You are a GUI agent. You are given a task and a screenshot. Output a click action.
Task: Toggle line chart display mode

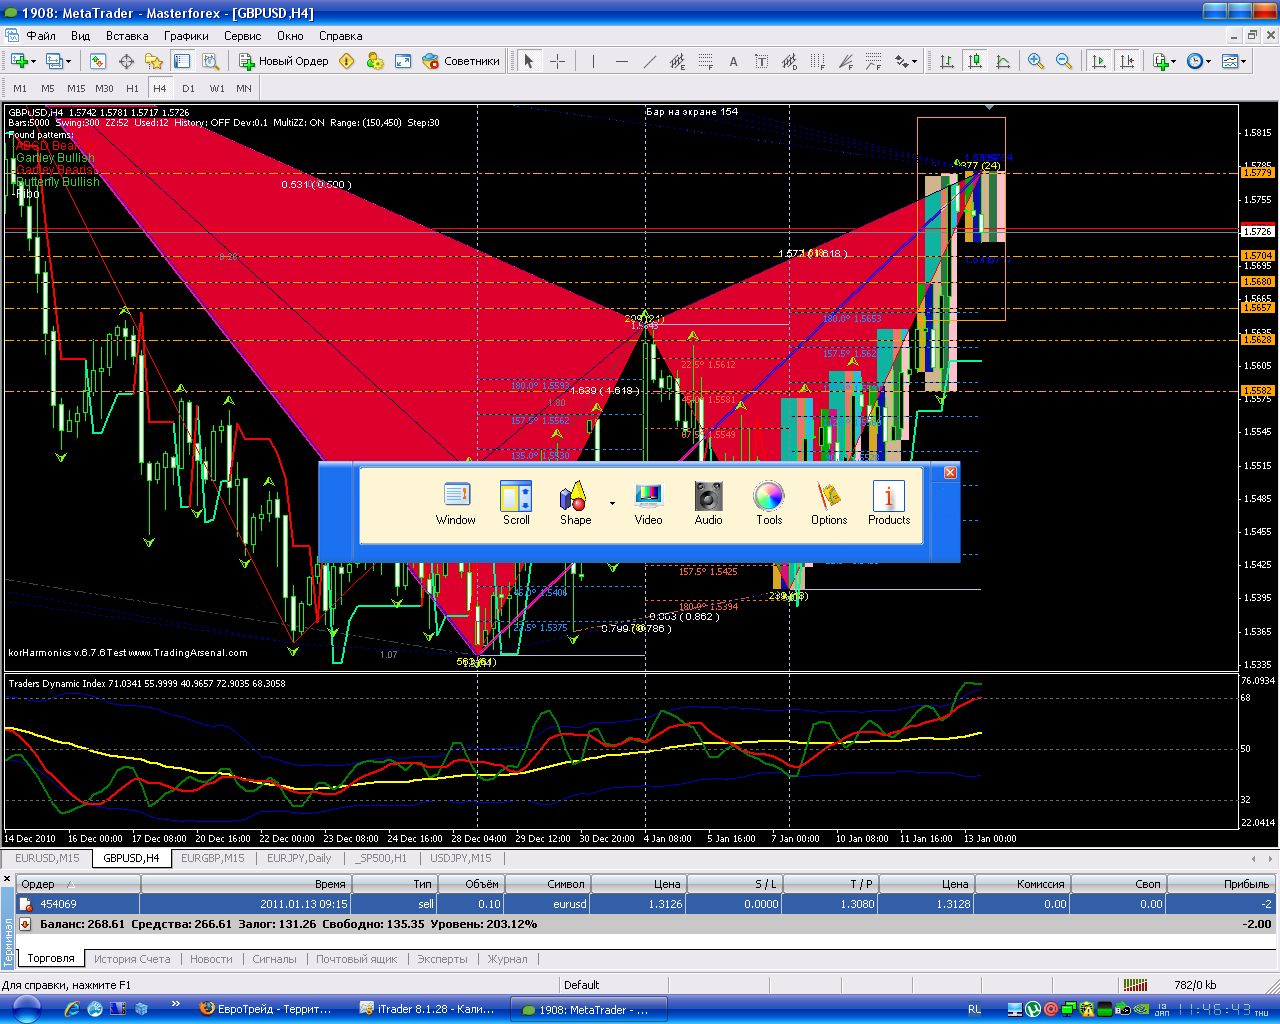(1002, 61)
